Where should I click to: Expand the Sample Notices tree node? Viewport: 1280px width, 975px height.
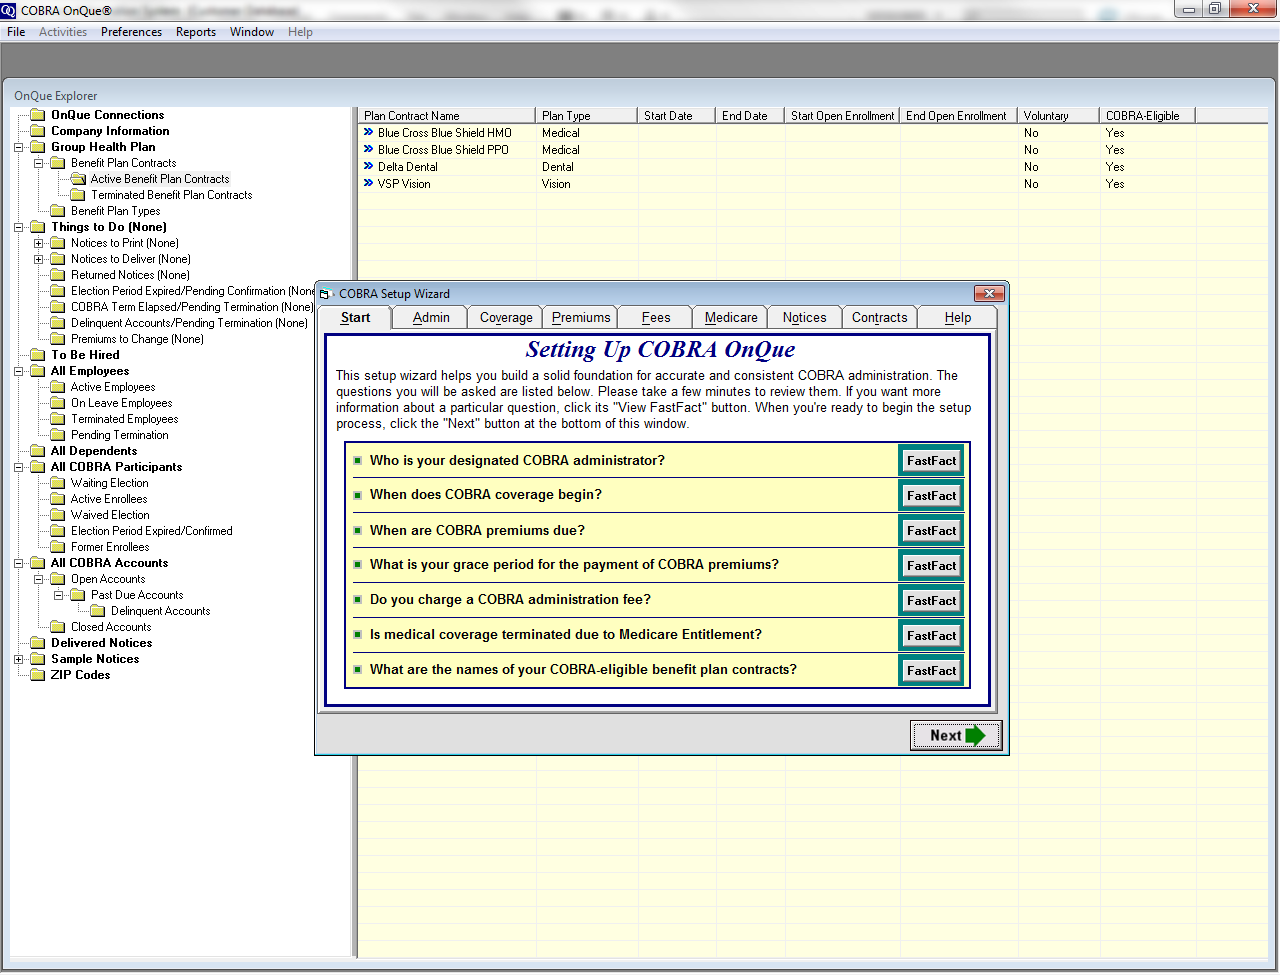(19, 659)
